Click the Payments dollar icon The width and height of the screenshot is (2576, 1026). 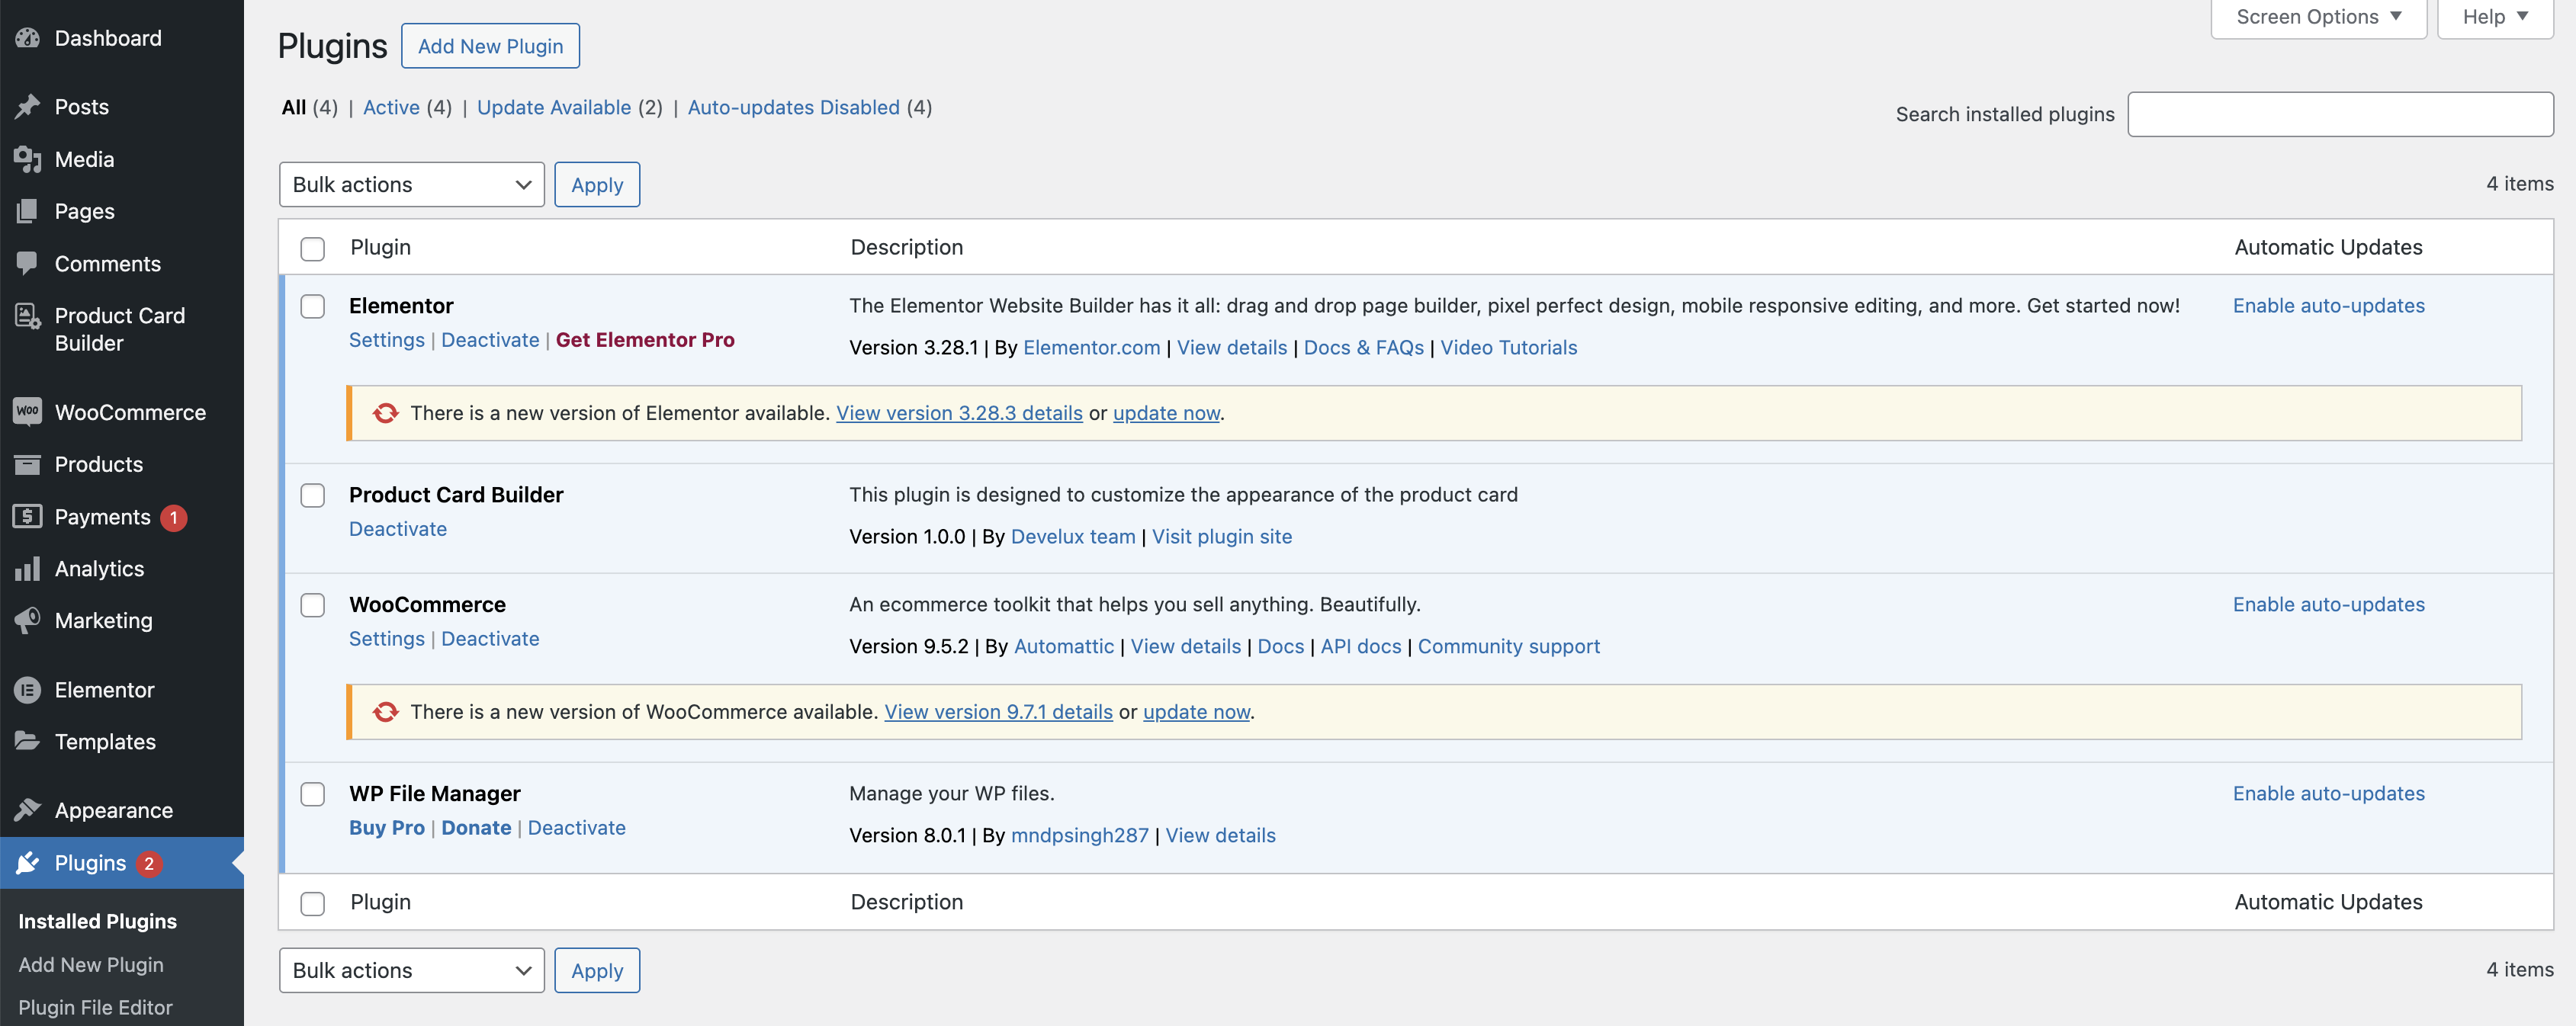coord(28,516)
